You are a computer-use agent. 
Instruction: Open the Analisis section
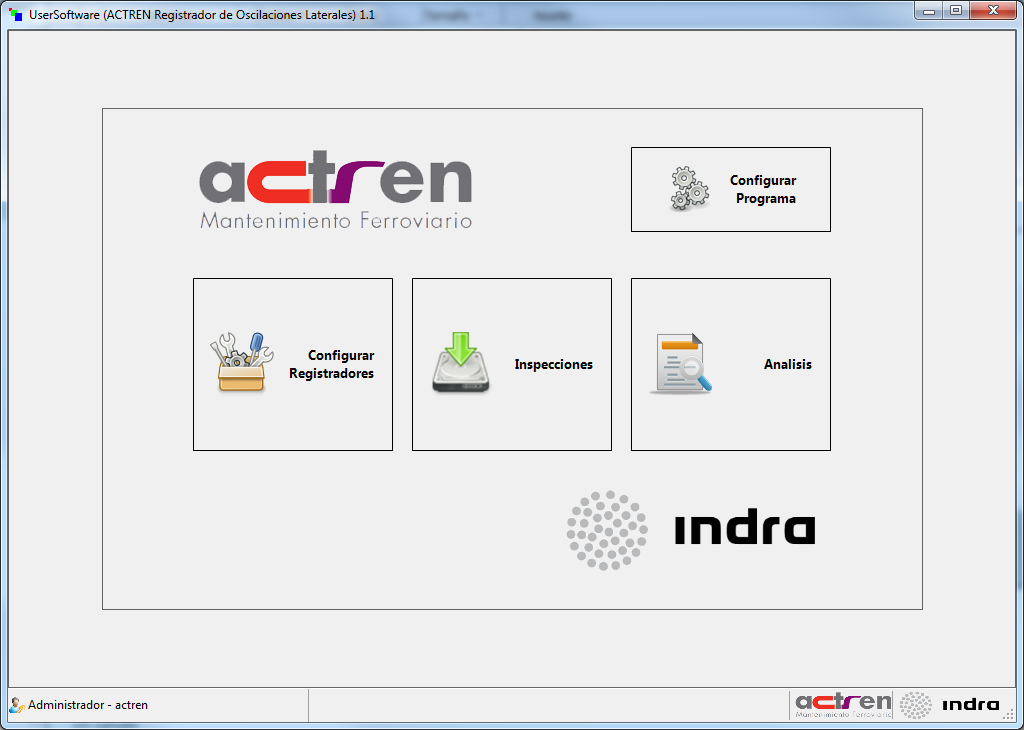[x=731, y=364]
